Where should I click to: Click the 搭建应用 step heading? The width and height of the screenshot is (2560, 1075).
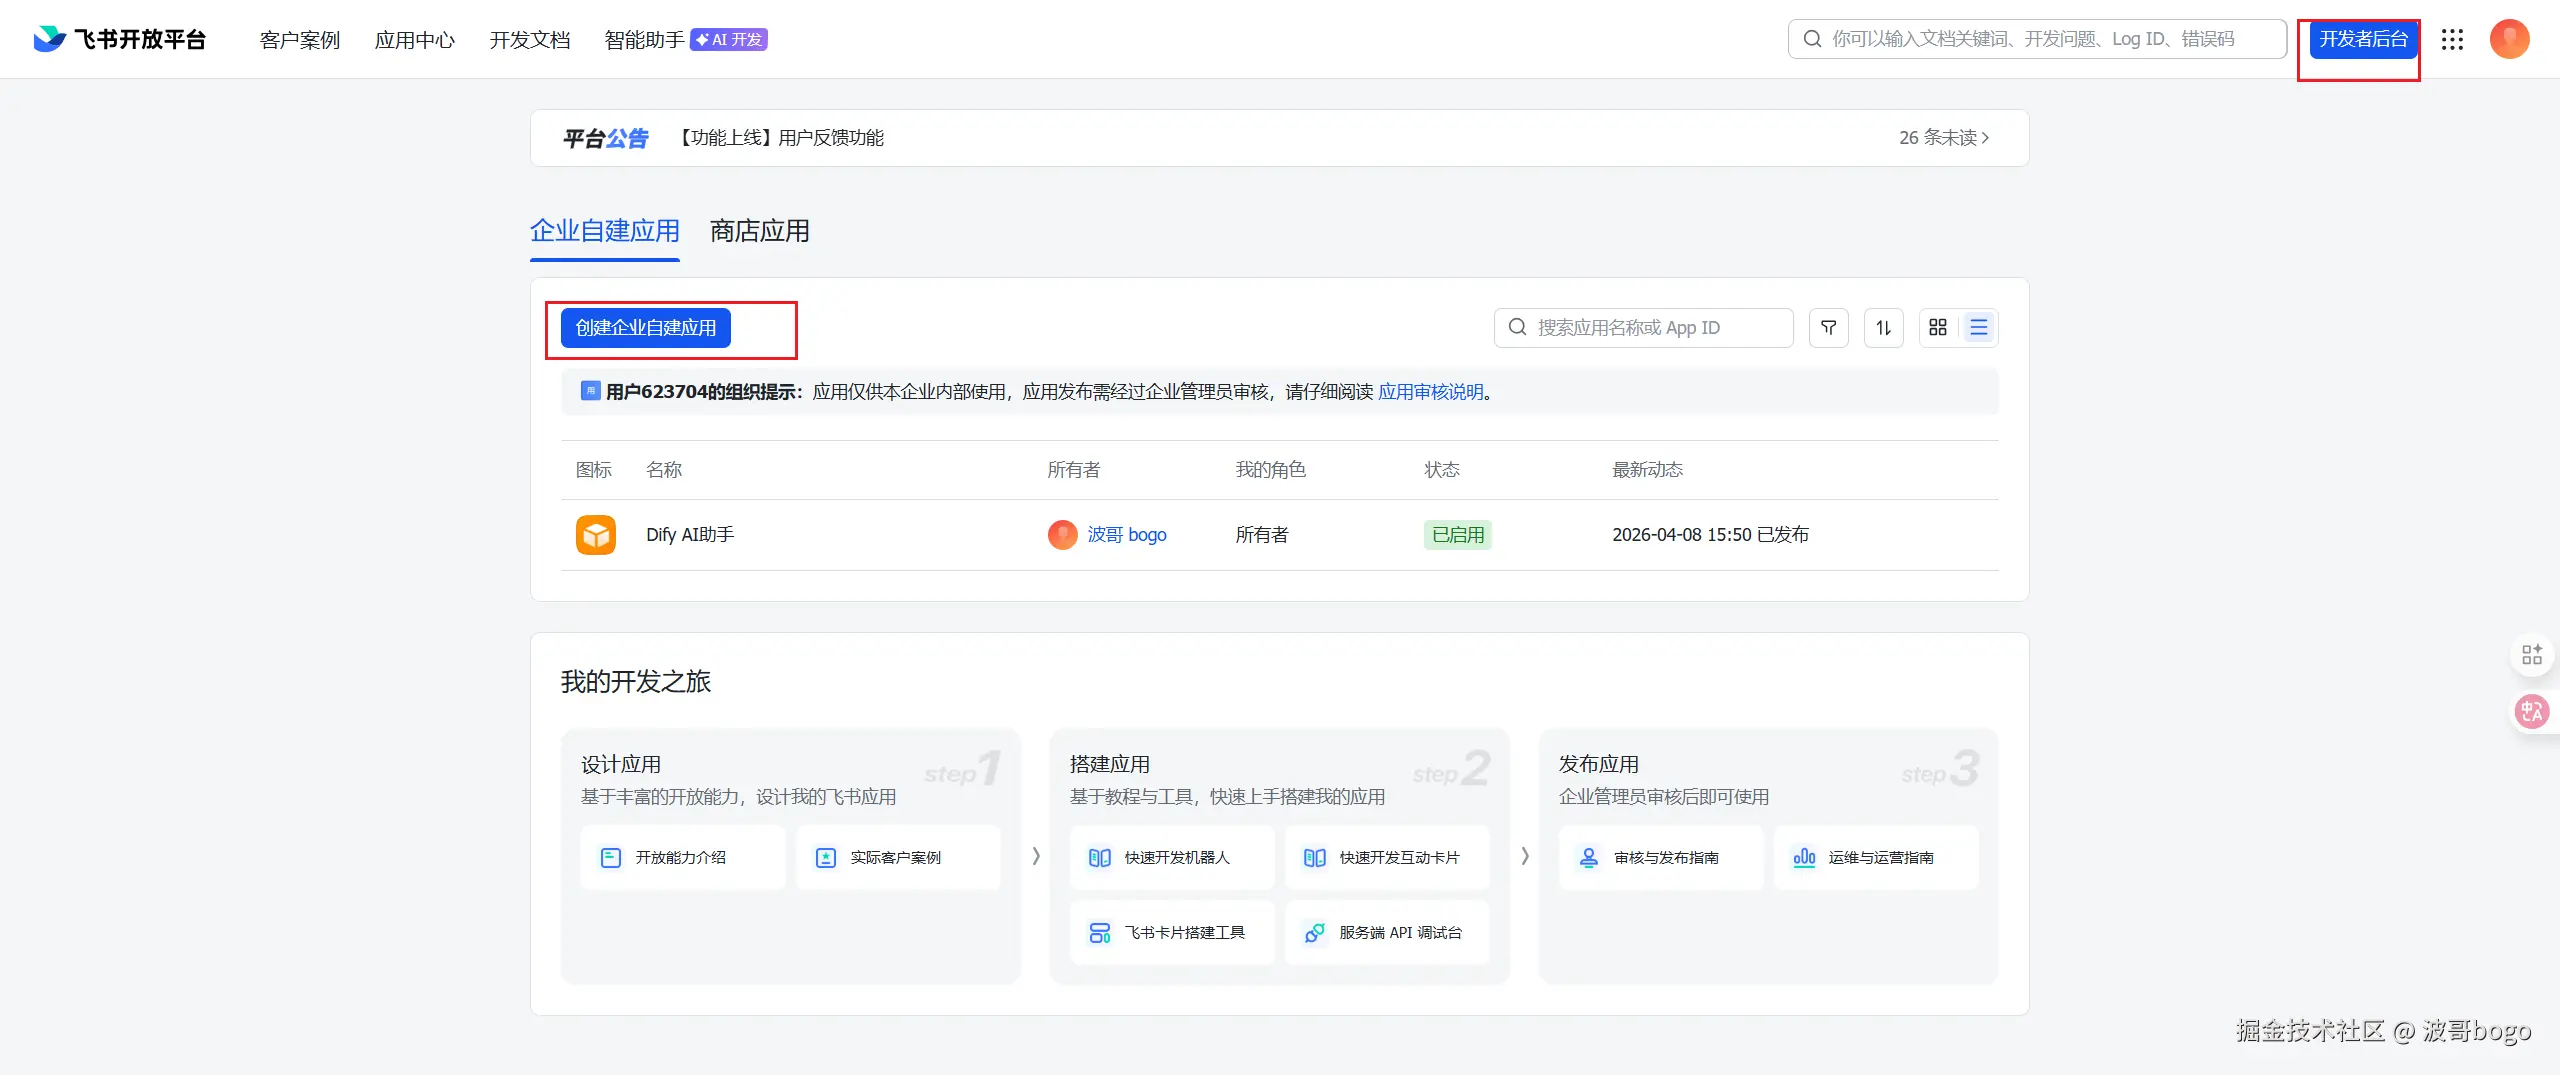pos(1110,765)
